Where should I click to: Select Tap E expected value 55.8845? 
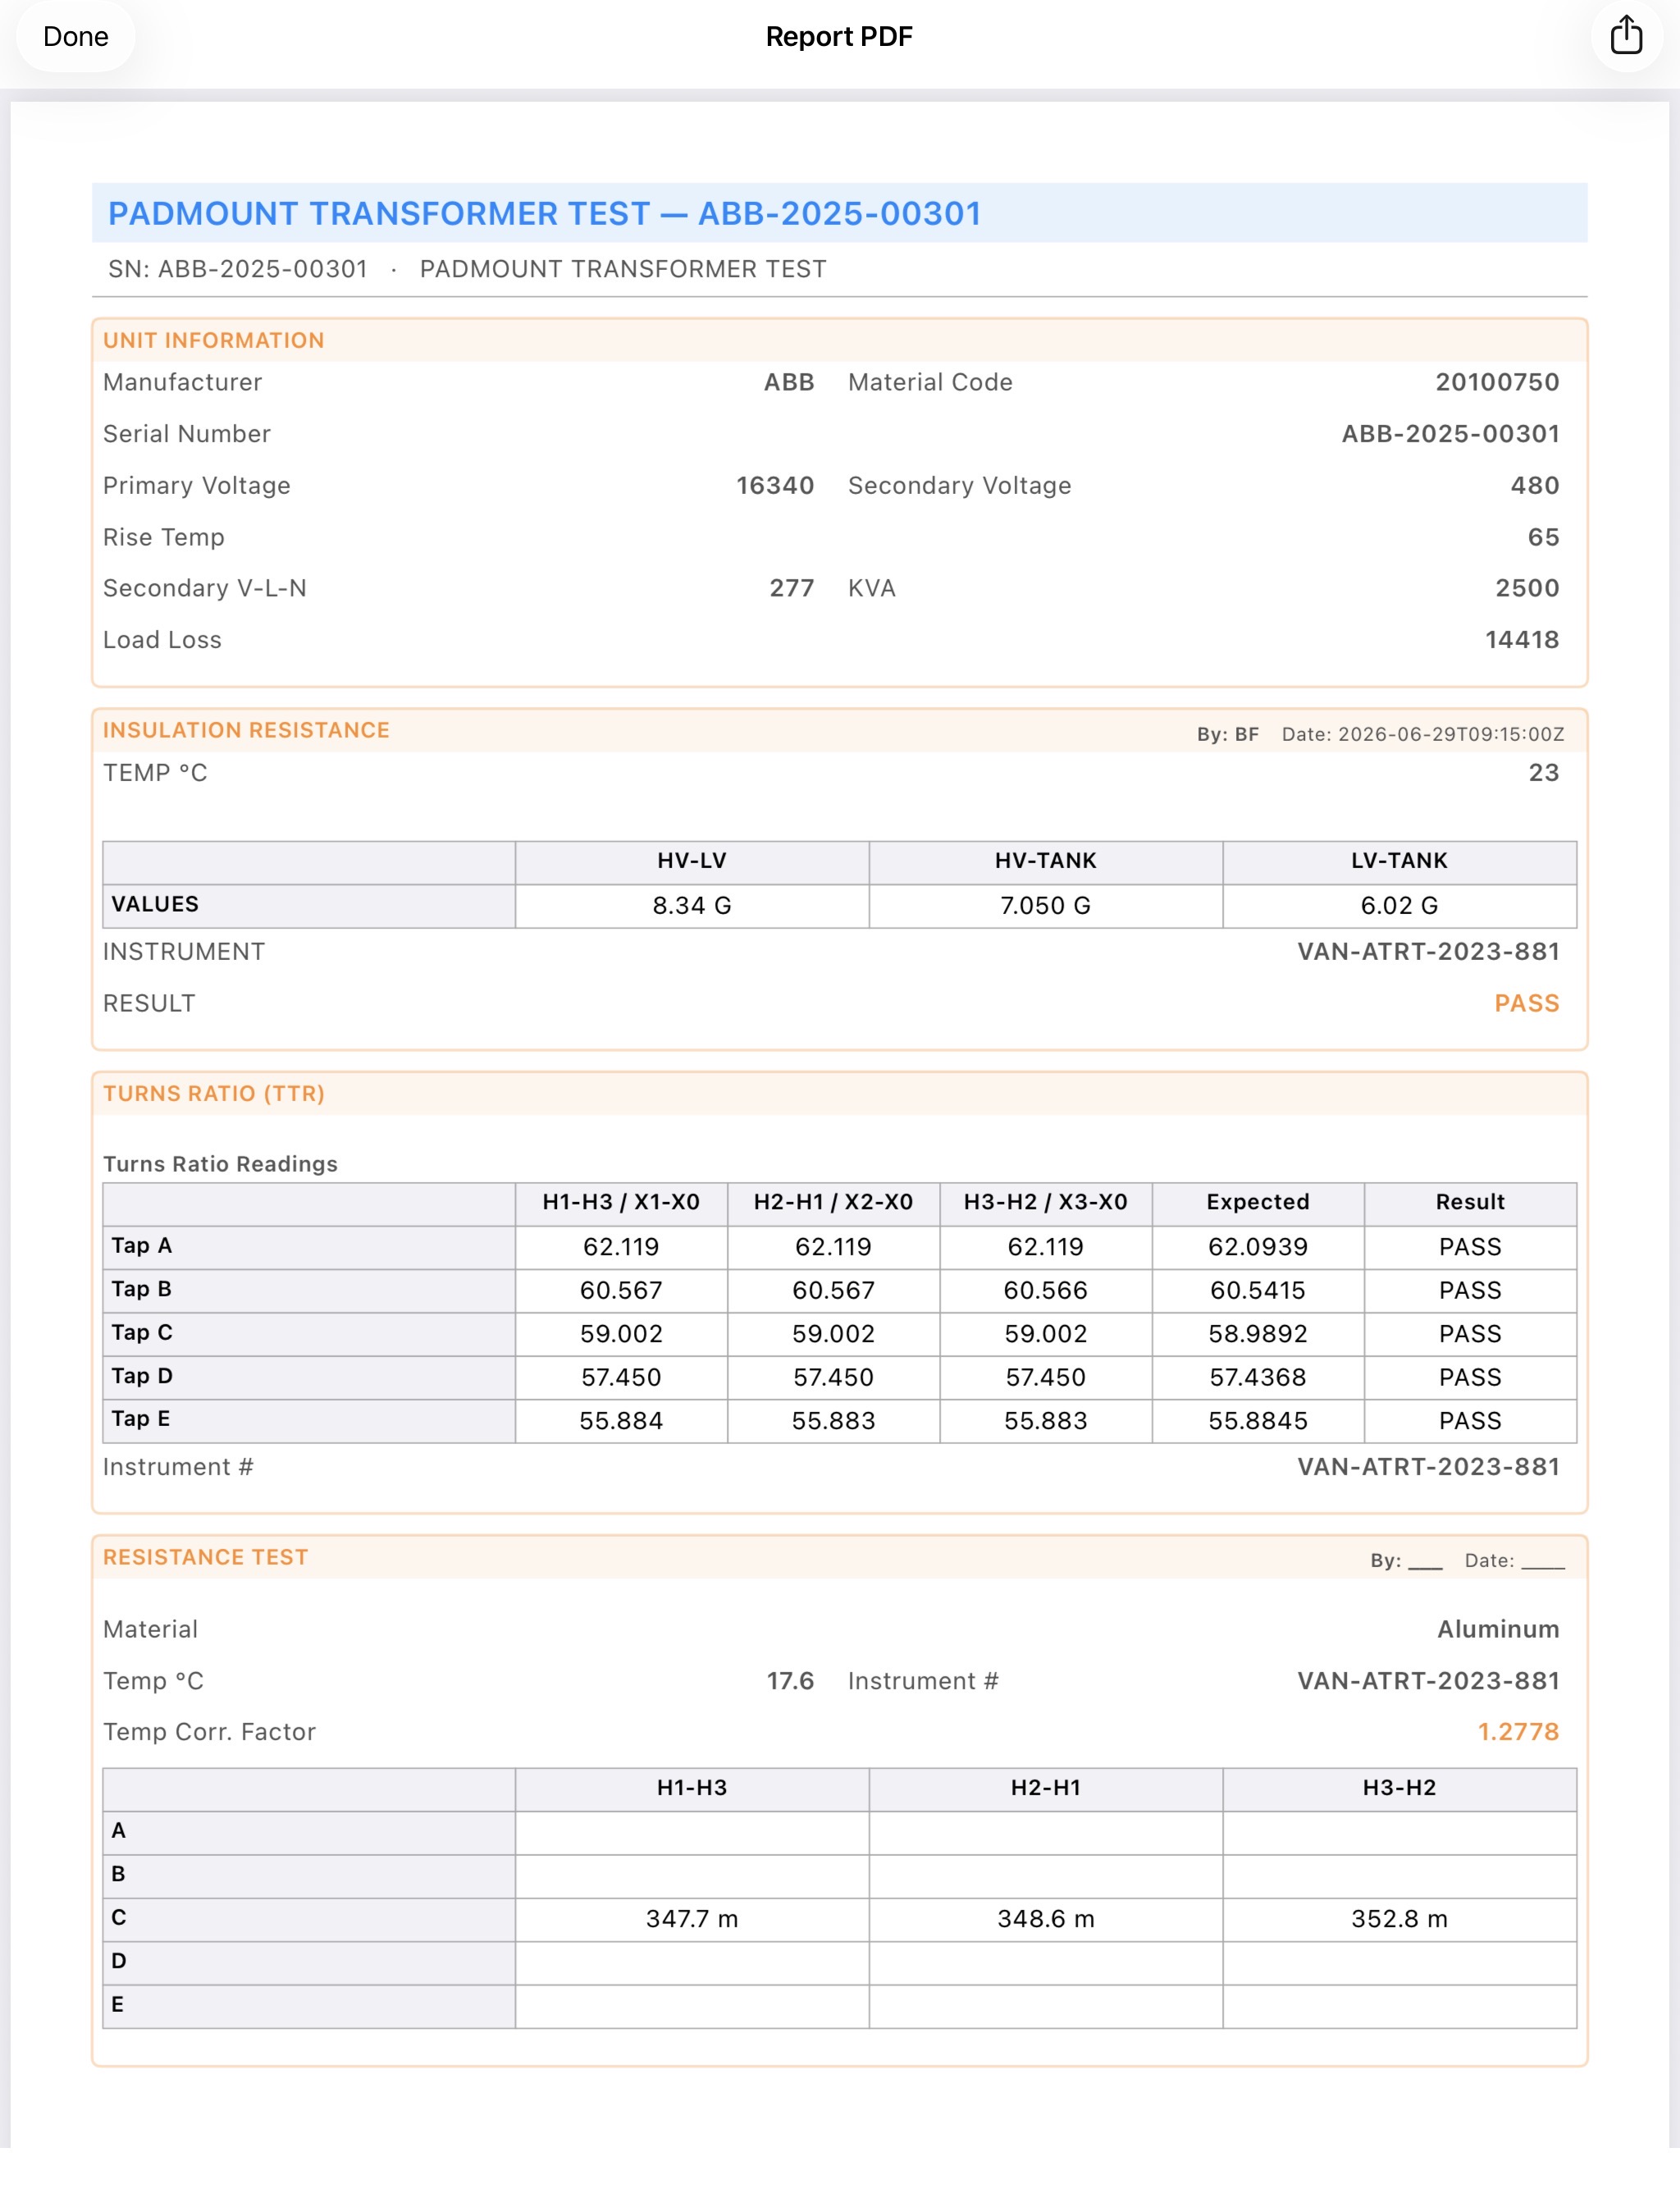(1258, 1421)
